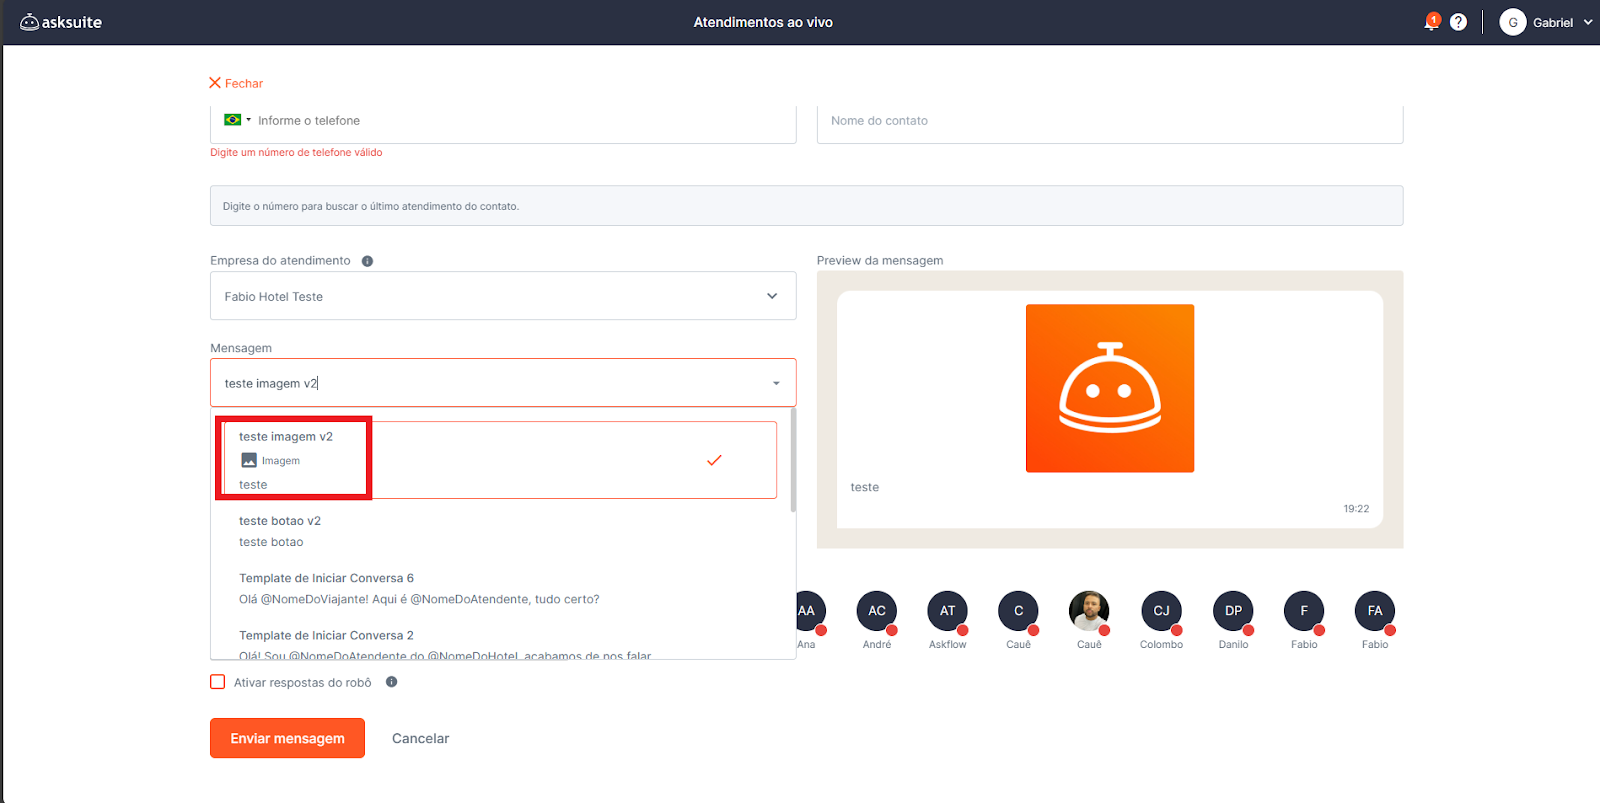This screenshot has height=803, width=1600.
Task: Click Enviar mensagem button
Action: (x=287, y=738)
